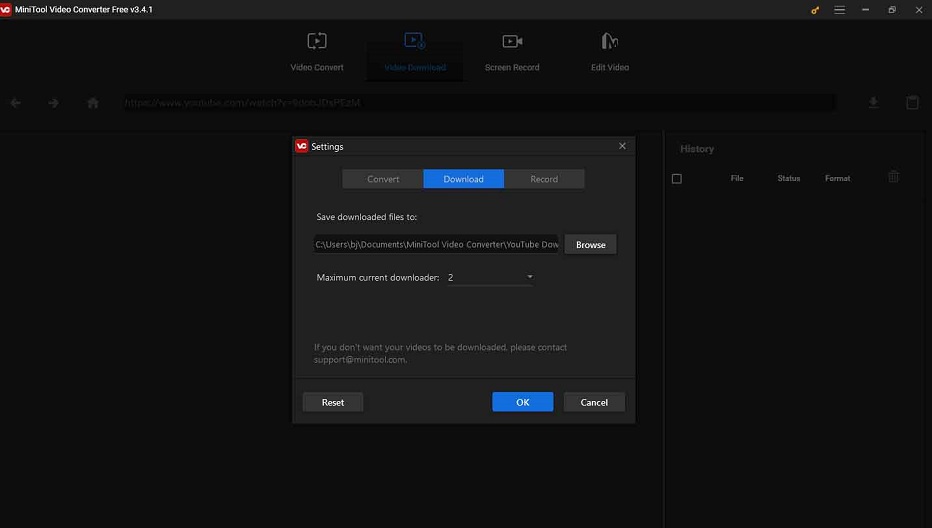This screenshot has height=528, width=932.
Task: Click the save path input field
Action: (436, 244)
